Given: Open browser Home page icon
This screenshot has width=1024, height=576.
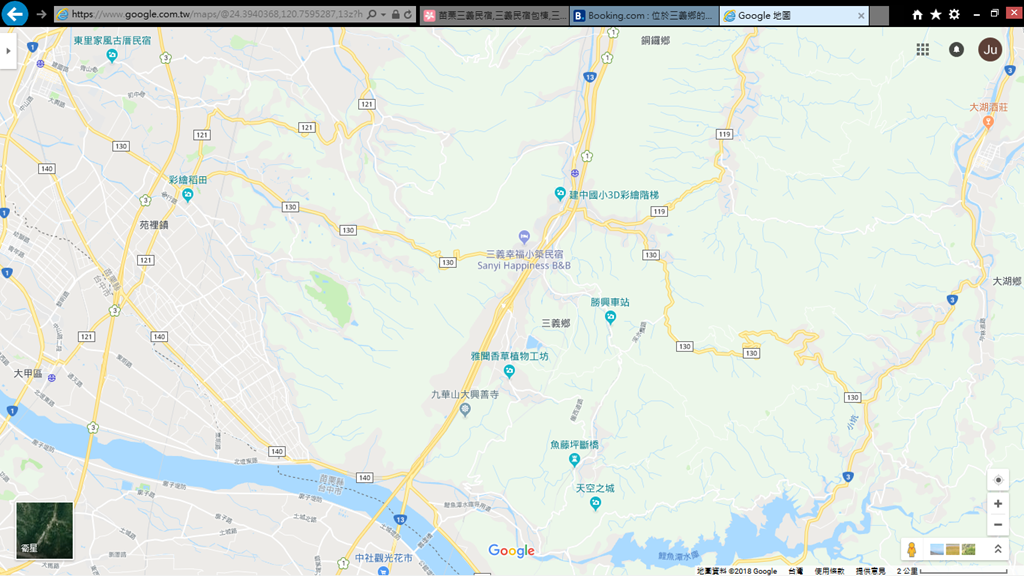Looking at the screenshot, I should click(x=917, y=14).
